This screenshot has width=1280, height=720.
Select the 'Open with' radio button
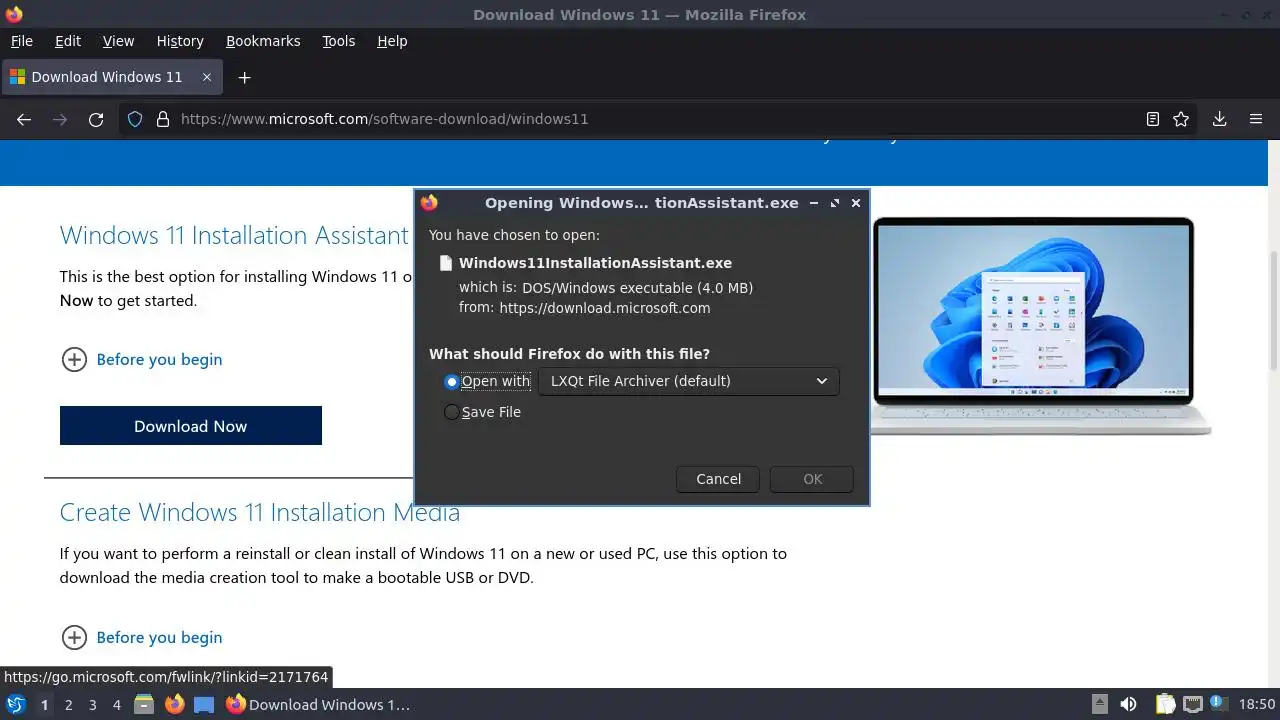coord(452,382)
